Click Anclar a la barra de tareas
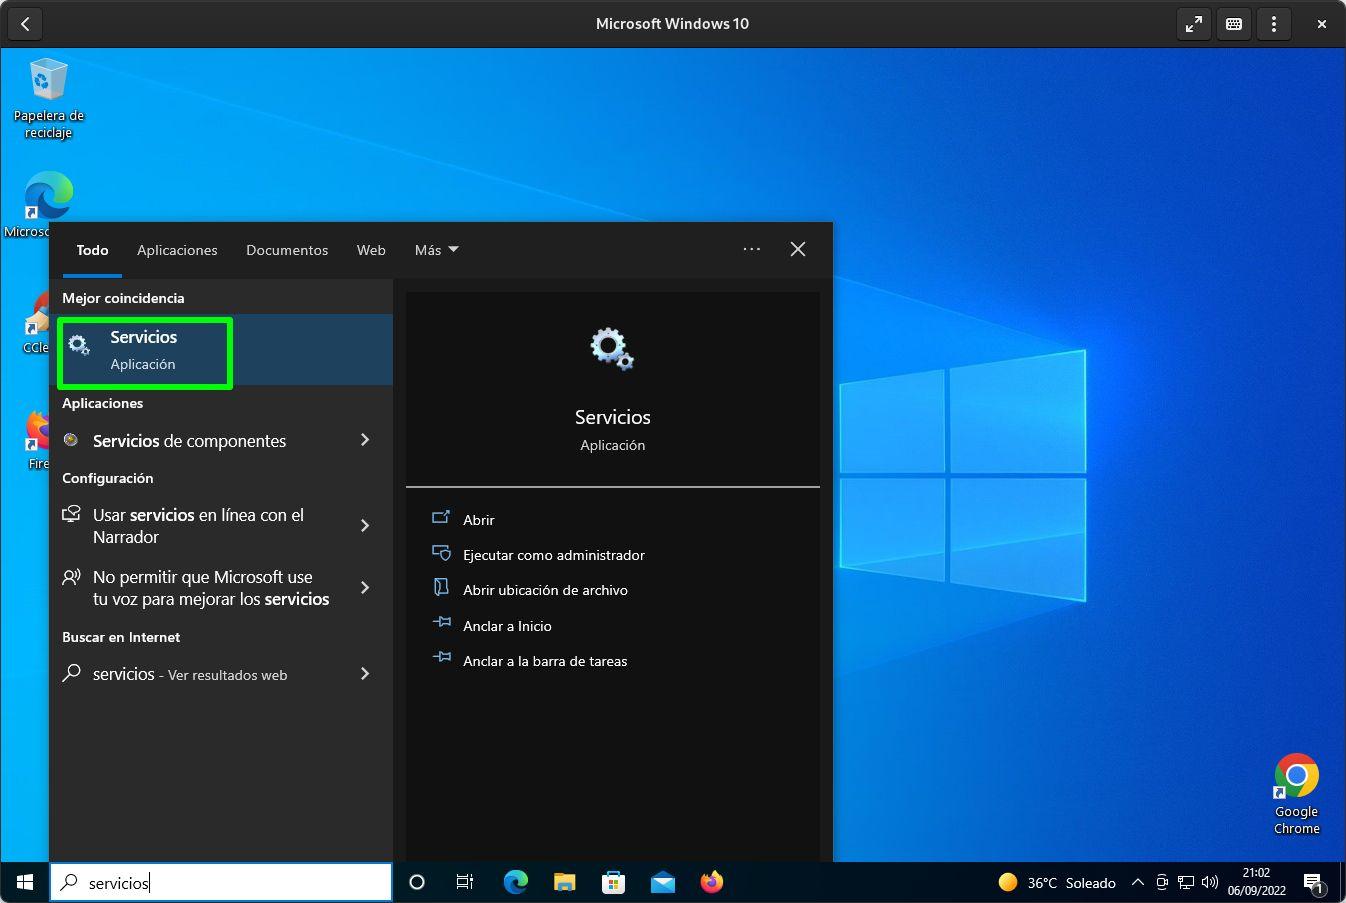The height and width of the screenshot is (903, 1346). click(x=545, y=661)
